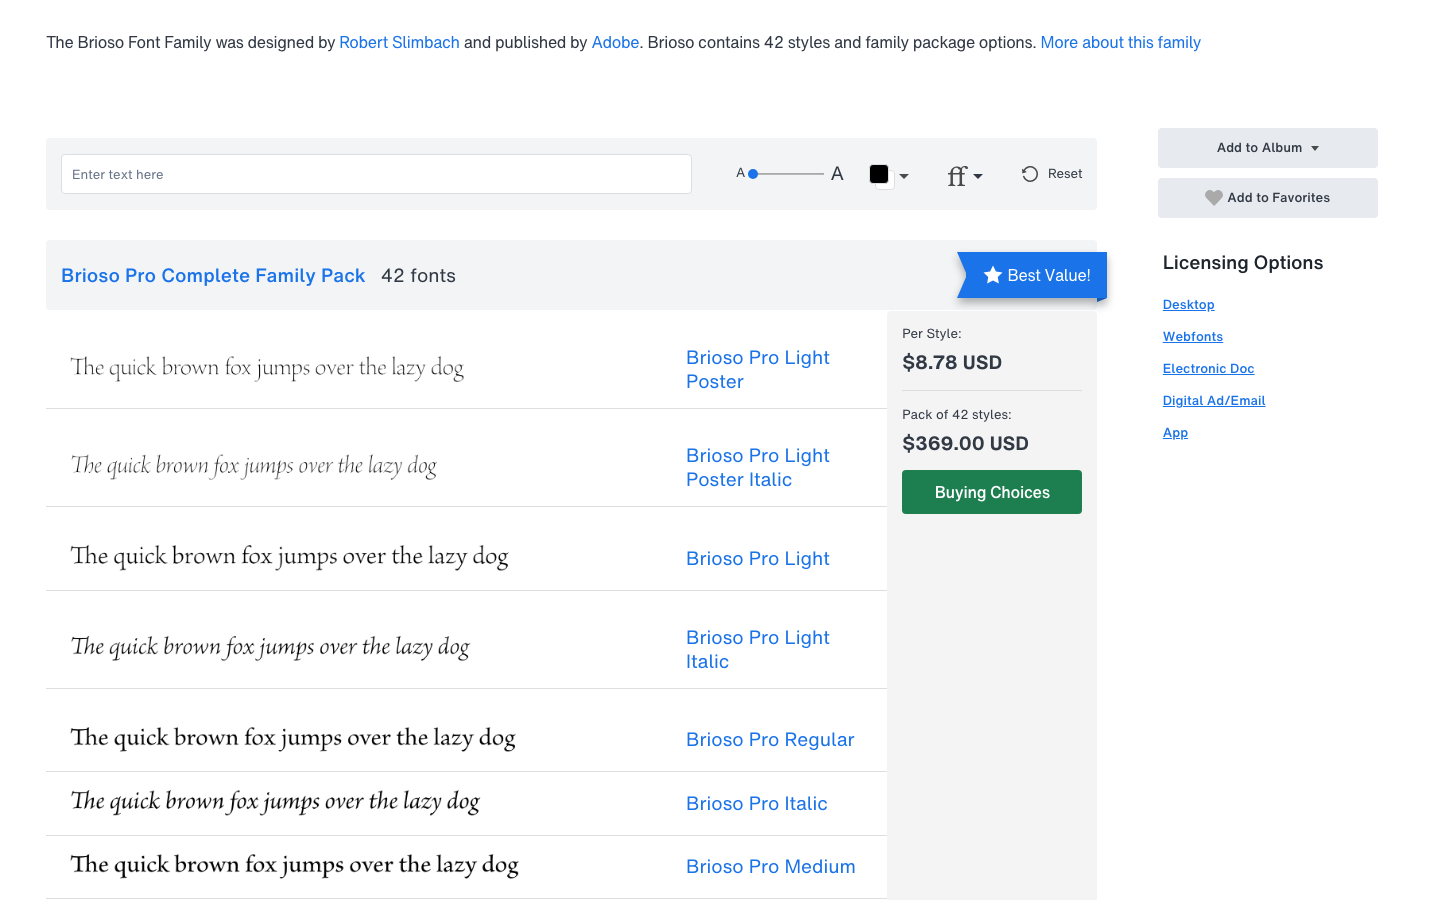Expand the Add to Album dropdown
1440x900 pixels.
1267,148
